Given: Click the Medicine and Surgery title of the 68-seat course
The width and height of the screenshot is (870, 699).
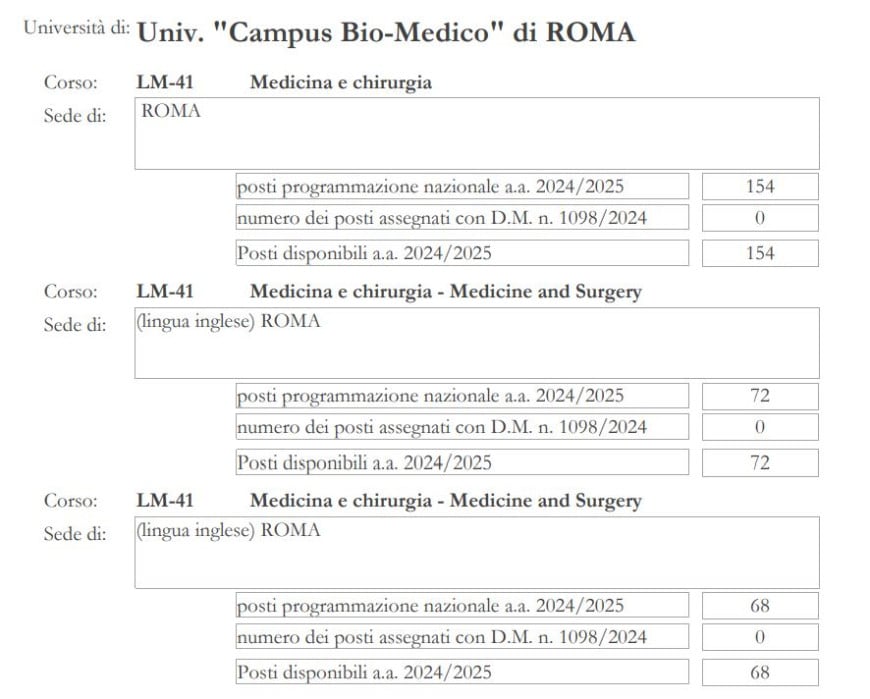Looking at the screenshot, I should (x=445, y=501).
